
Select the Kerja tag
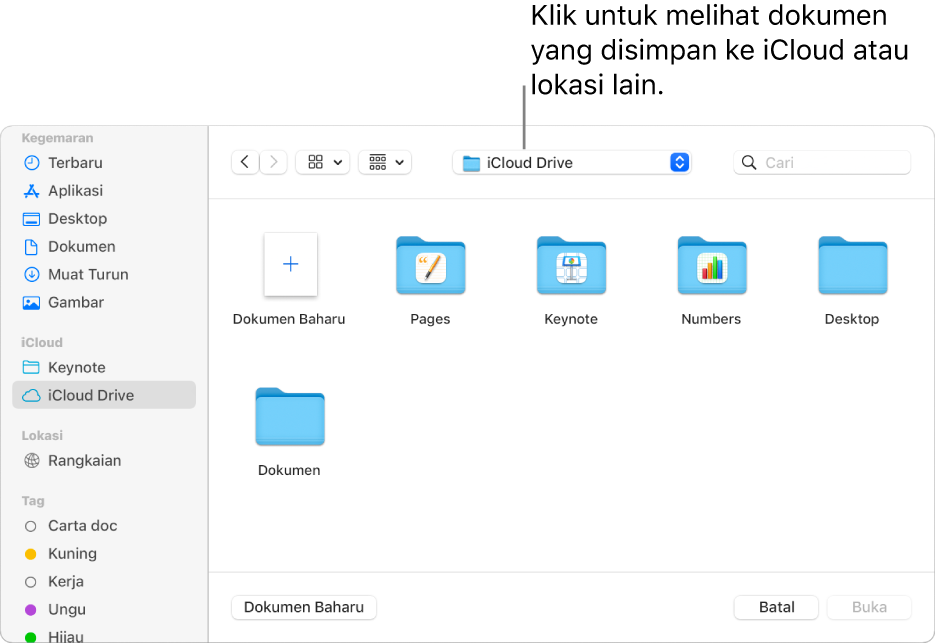tap(54, 582)
